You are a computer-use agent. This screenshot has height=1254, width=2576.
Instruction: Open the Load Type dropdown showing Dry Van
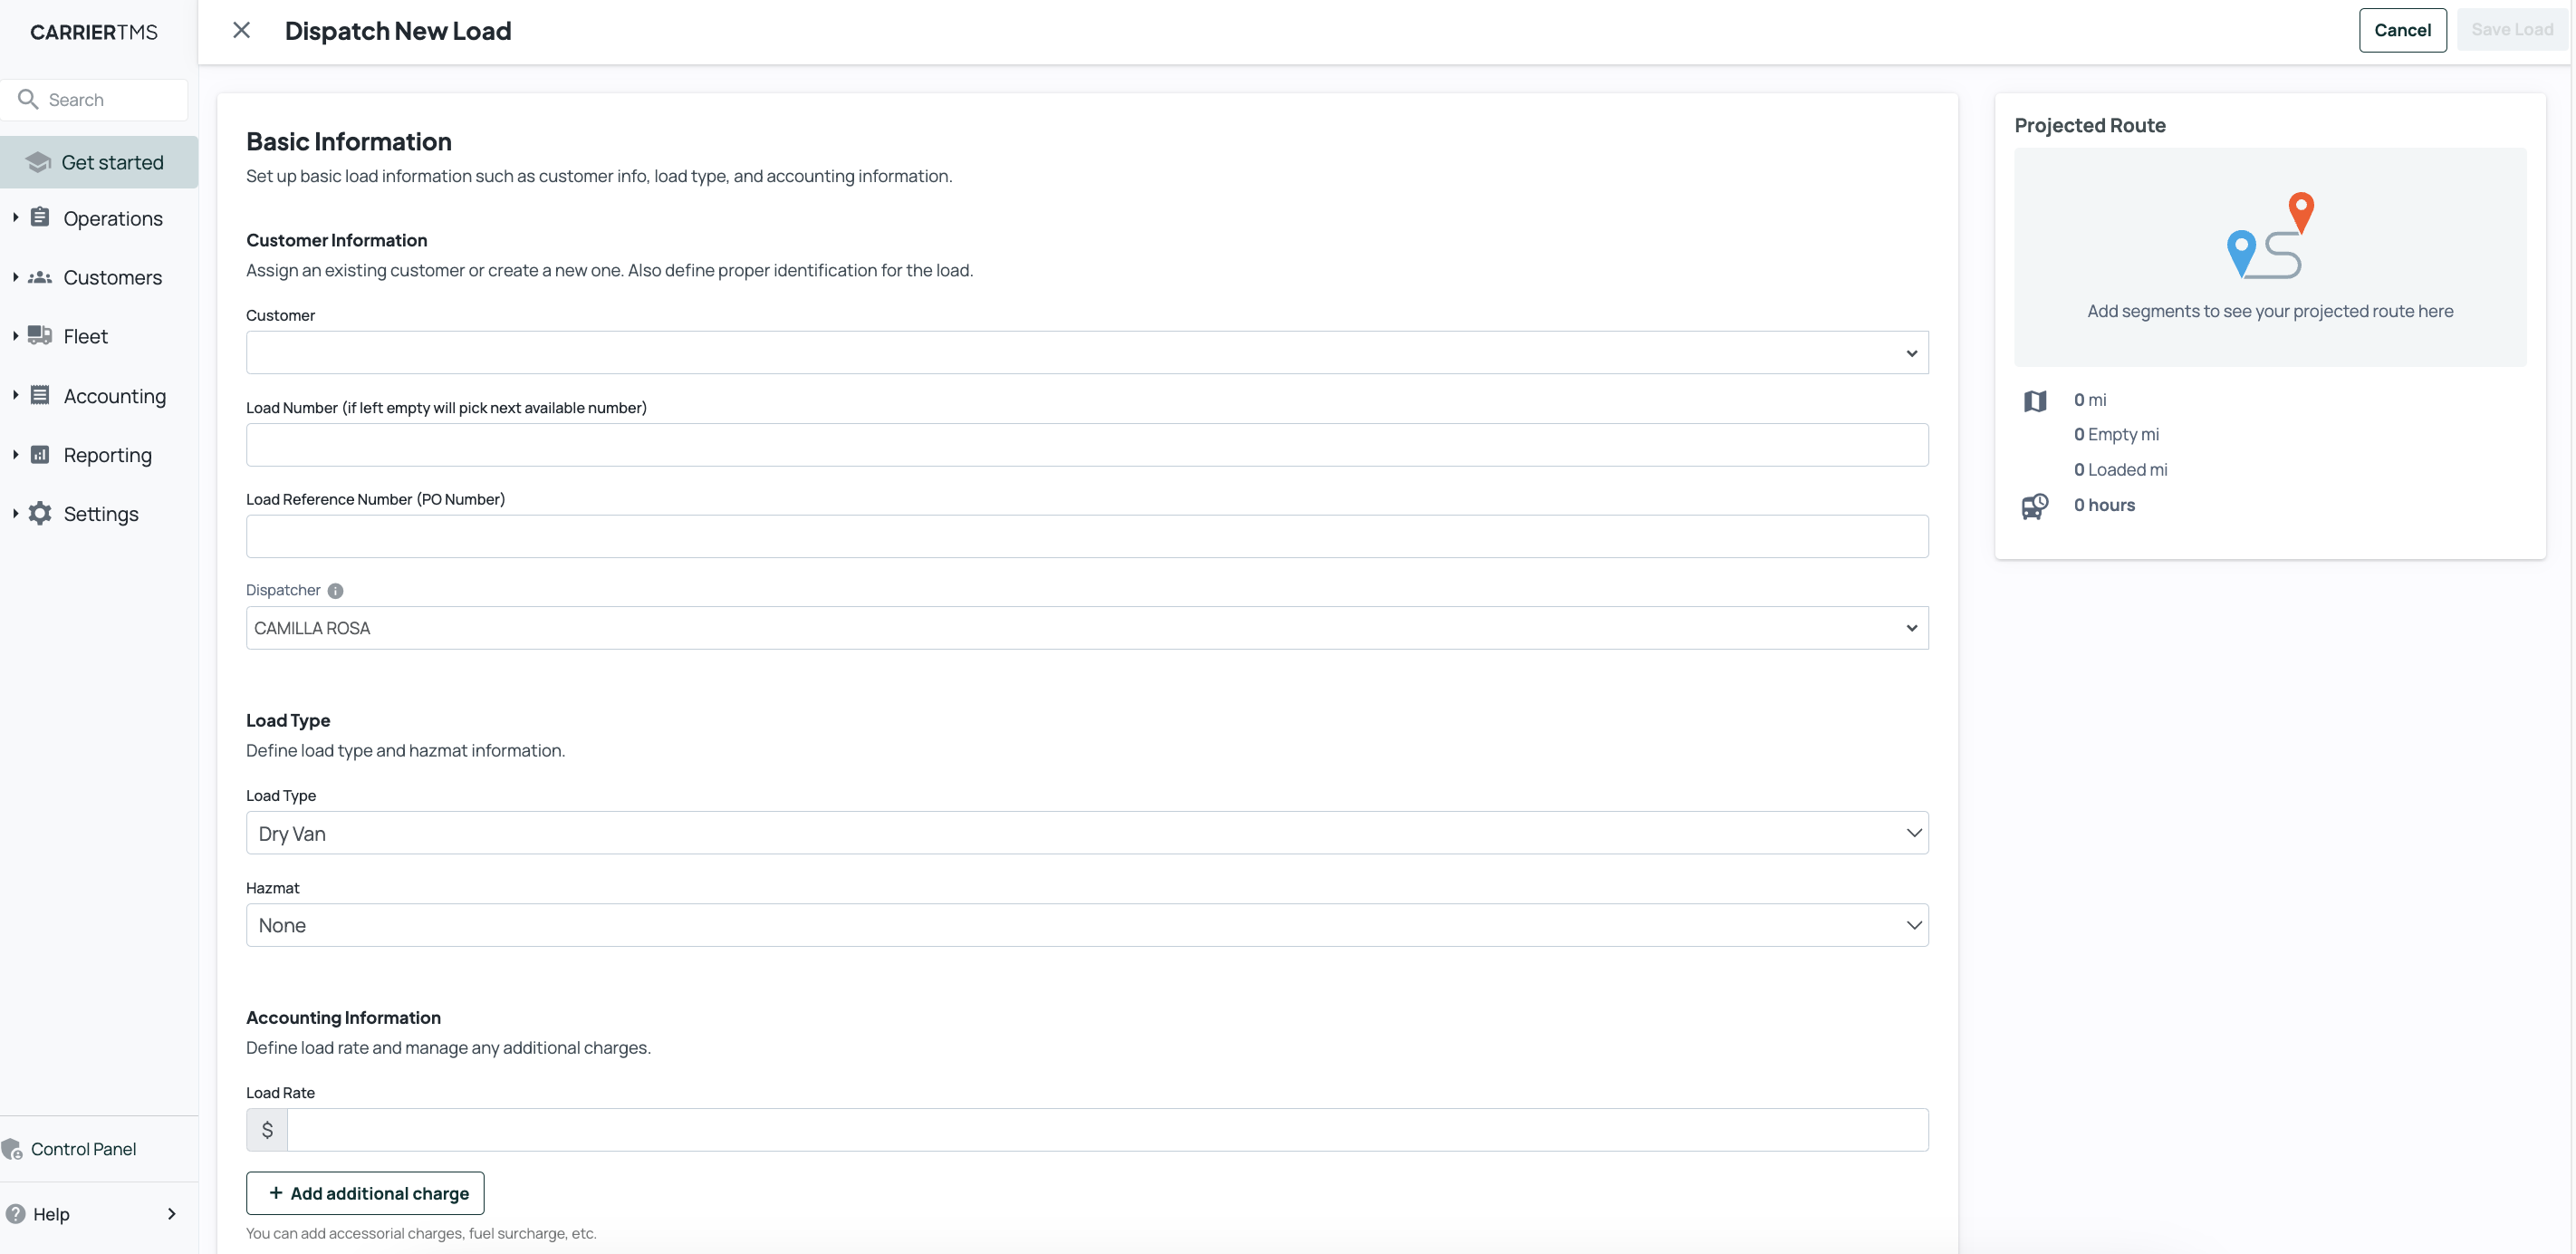[1087, 833]
